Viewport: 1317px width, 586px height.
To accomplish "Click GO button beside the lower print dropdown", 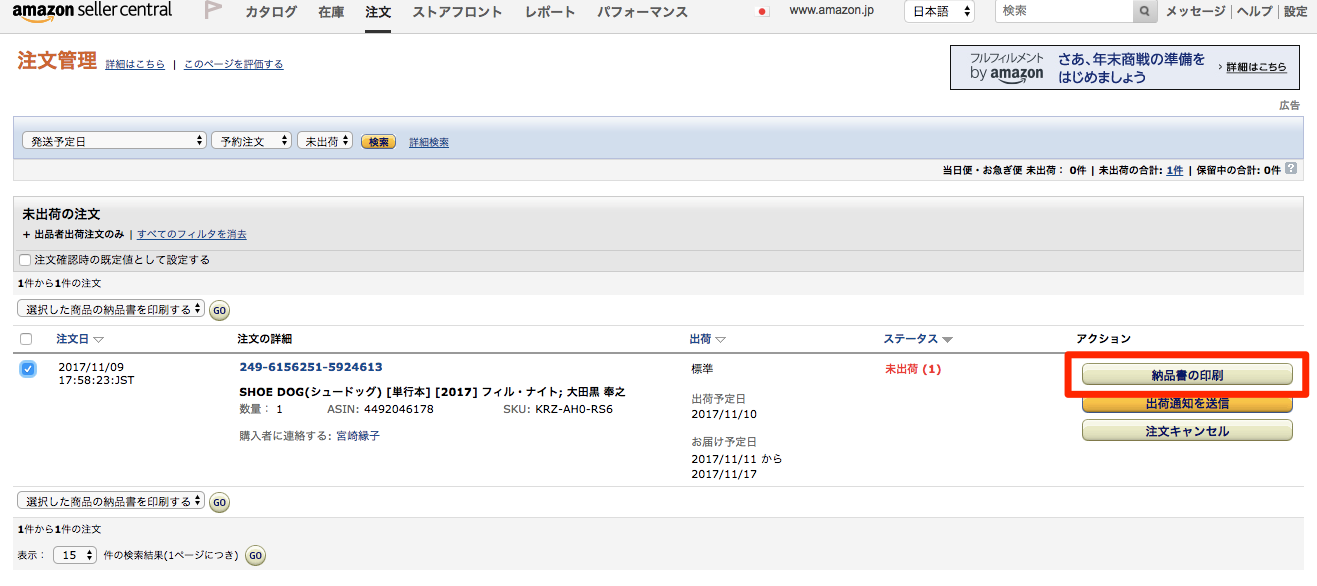I will (219, 502).
